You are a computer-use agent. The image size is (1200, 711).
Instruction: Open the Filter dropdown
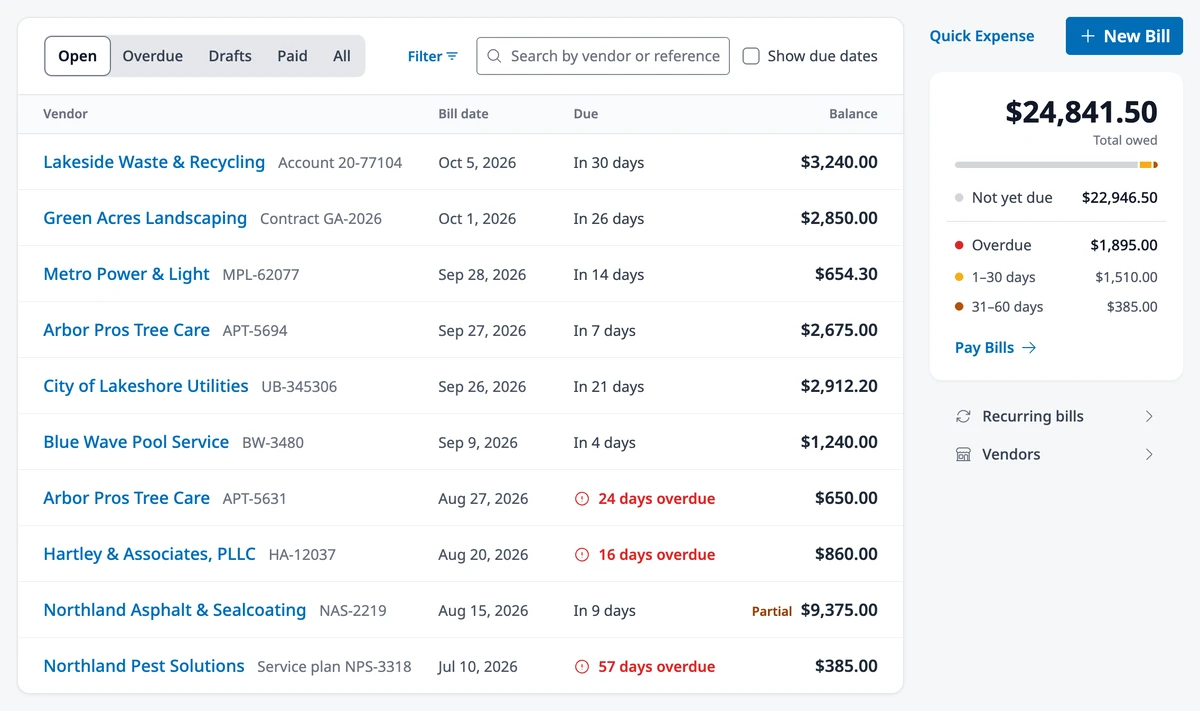pos(433,56)
